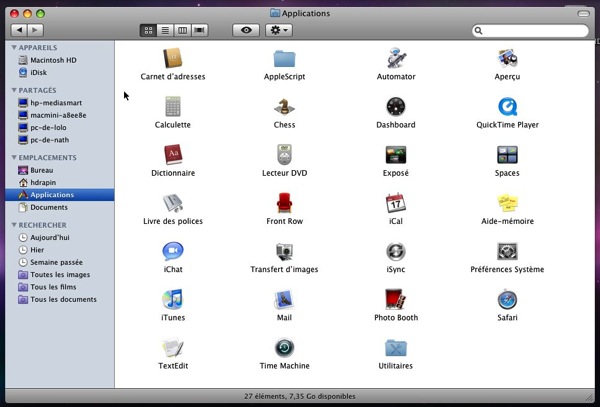Select the Time Machine icon
The image size is (600, 407).
(284, 347)
